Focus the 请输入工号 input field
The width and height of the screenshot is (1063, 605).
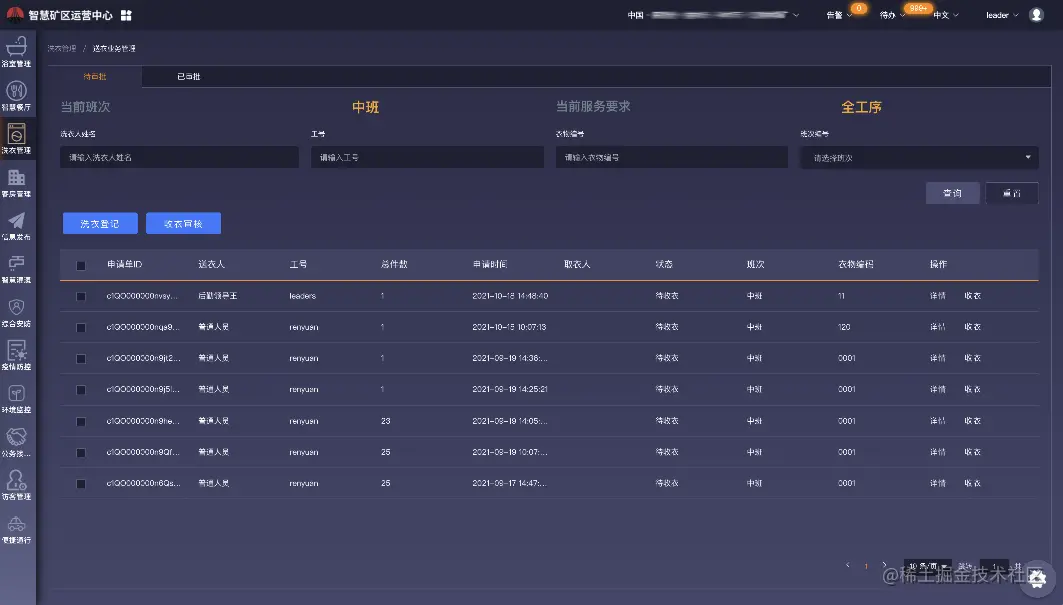pos(427,157)
